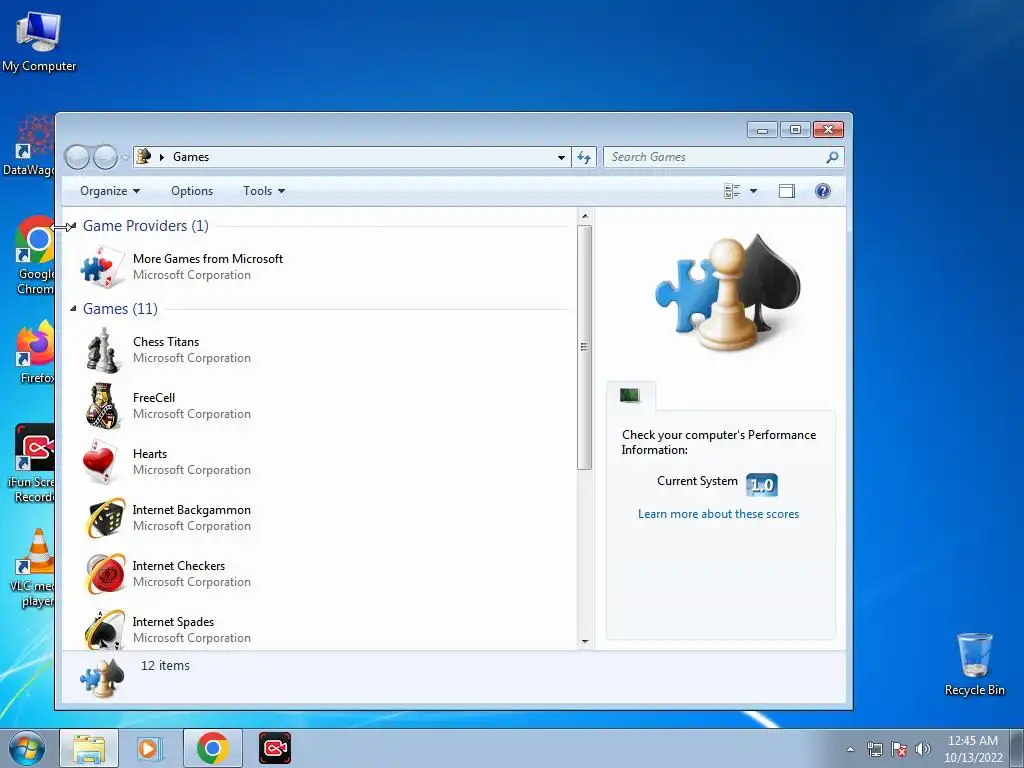Click the address bar Games breadcrumb arrow
The width and height of the screenshot is (1024, 768).
click(162, 157)
